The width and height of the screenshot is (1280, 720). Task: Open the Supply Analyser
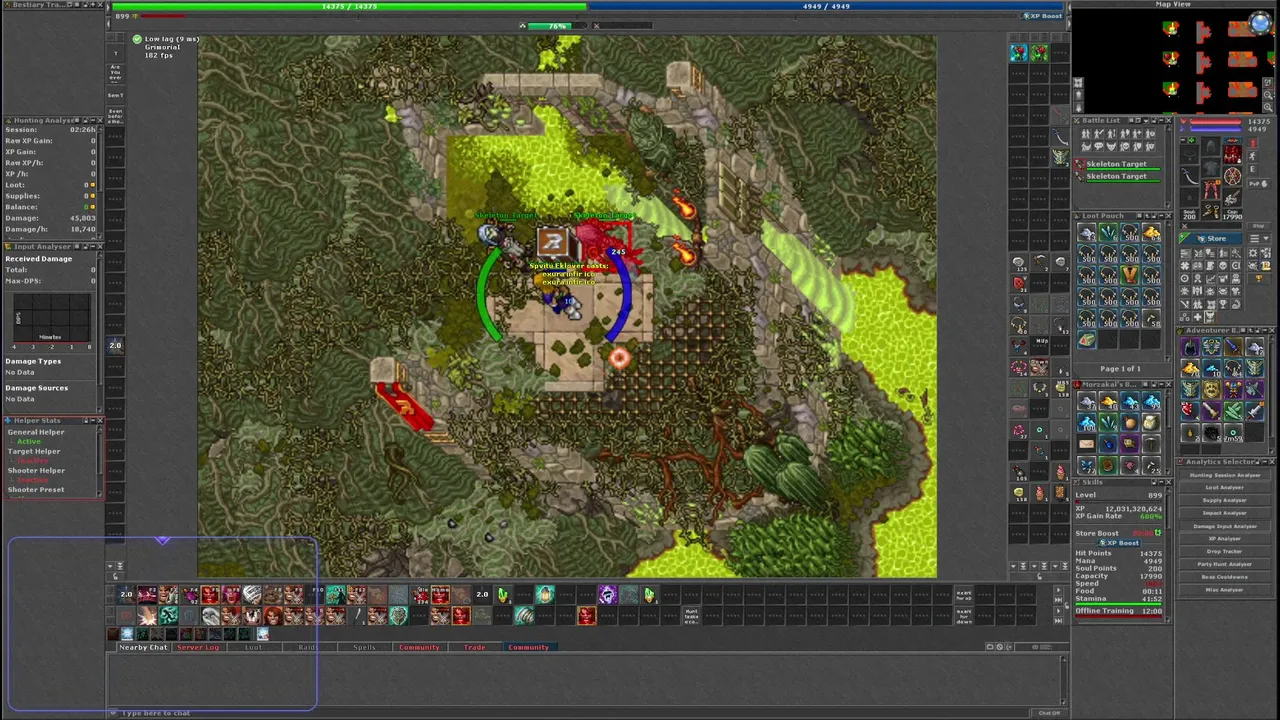[x=1224, y=500]
